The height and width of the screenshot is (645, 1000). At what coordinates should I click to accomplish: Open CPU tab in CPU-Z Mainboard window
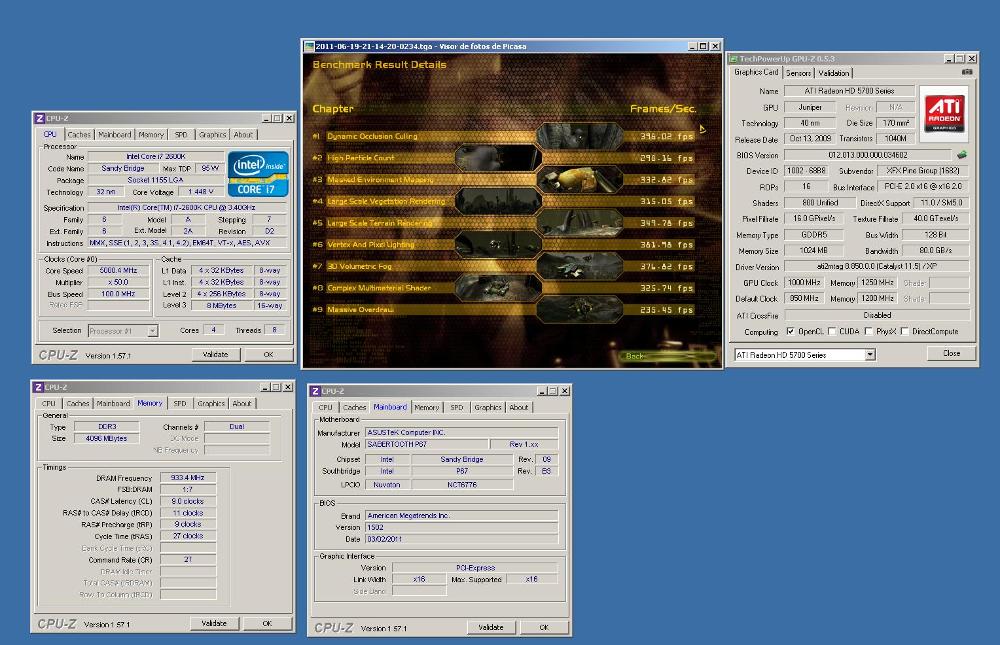(325, 407)
